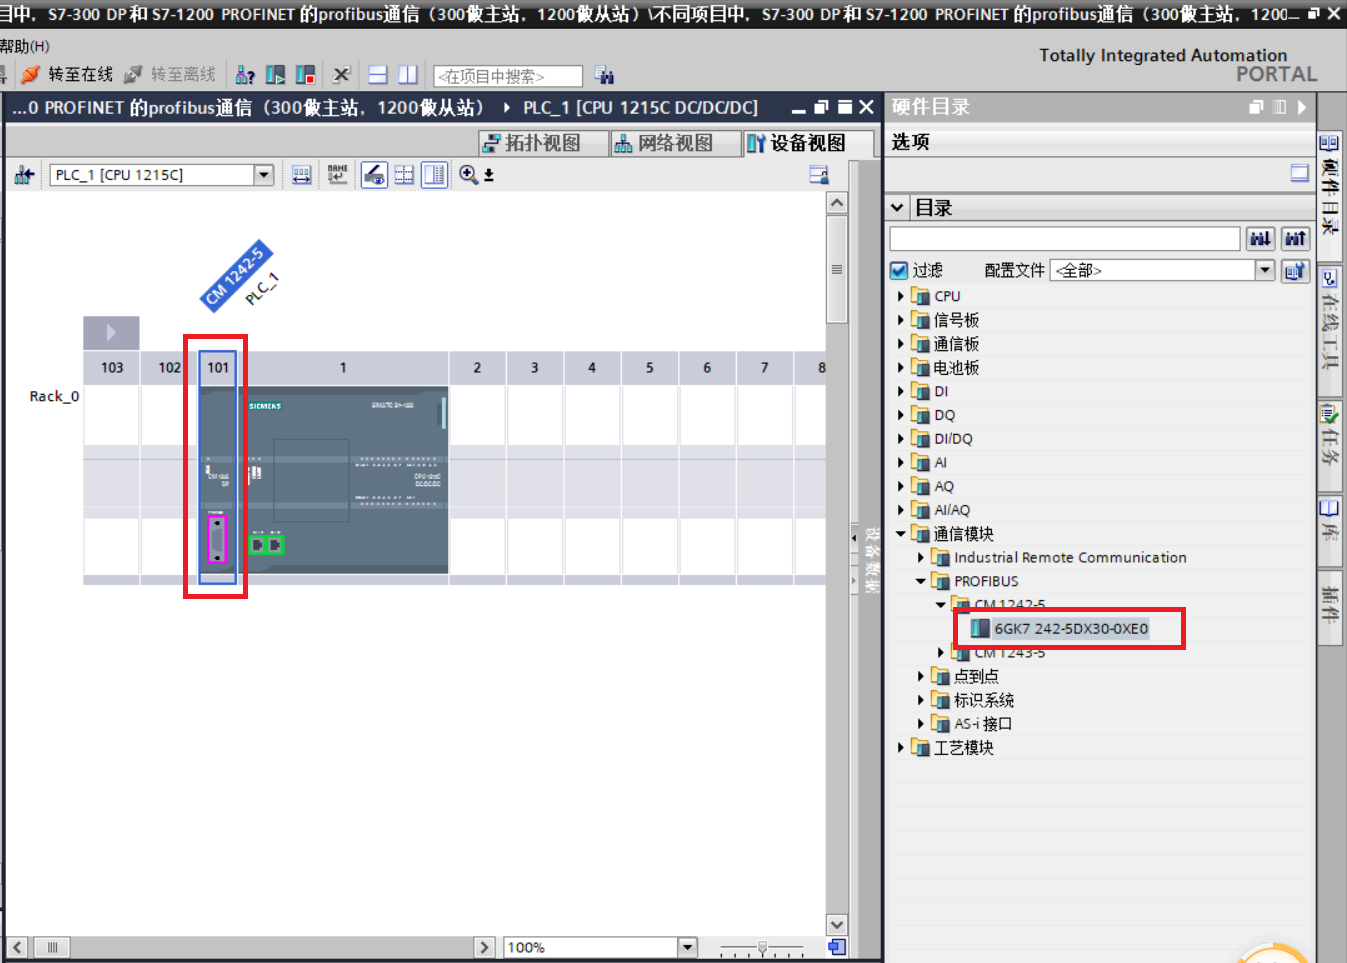Image resolution: width=1347 pixels, height=963 pixels.
Task: Click the purple PROFIBUS port on CM module
Action: [217, 539]
